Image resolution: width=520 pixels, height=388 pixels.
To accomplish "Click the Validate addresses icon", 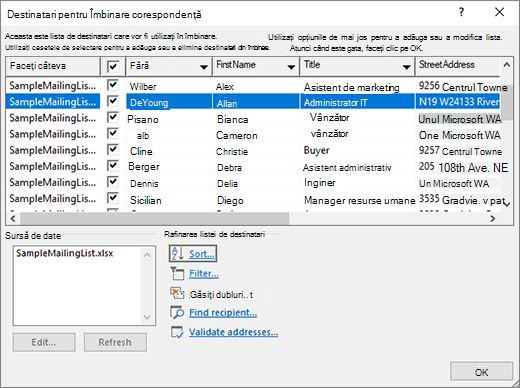I will (177, 332).
